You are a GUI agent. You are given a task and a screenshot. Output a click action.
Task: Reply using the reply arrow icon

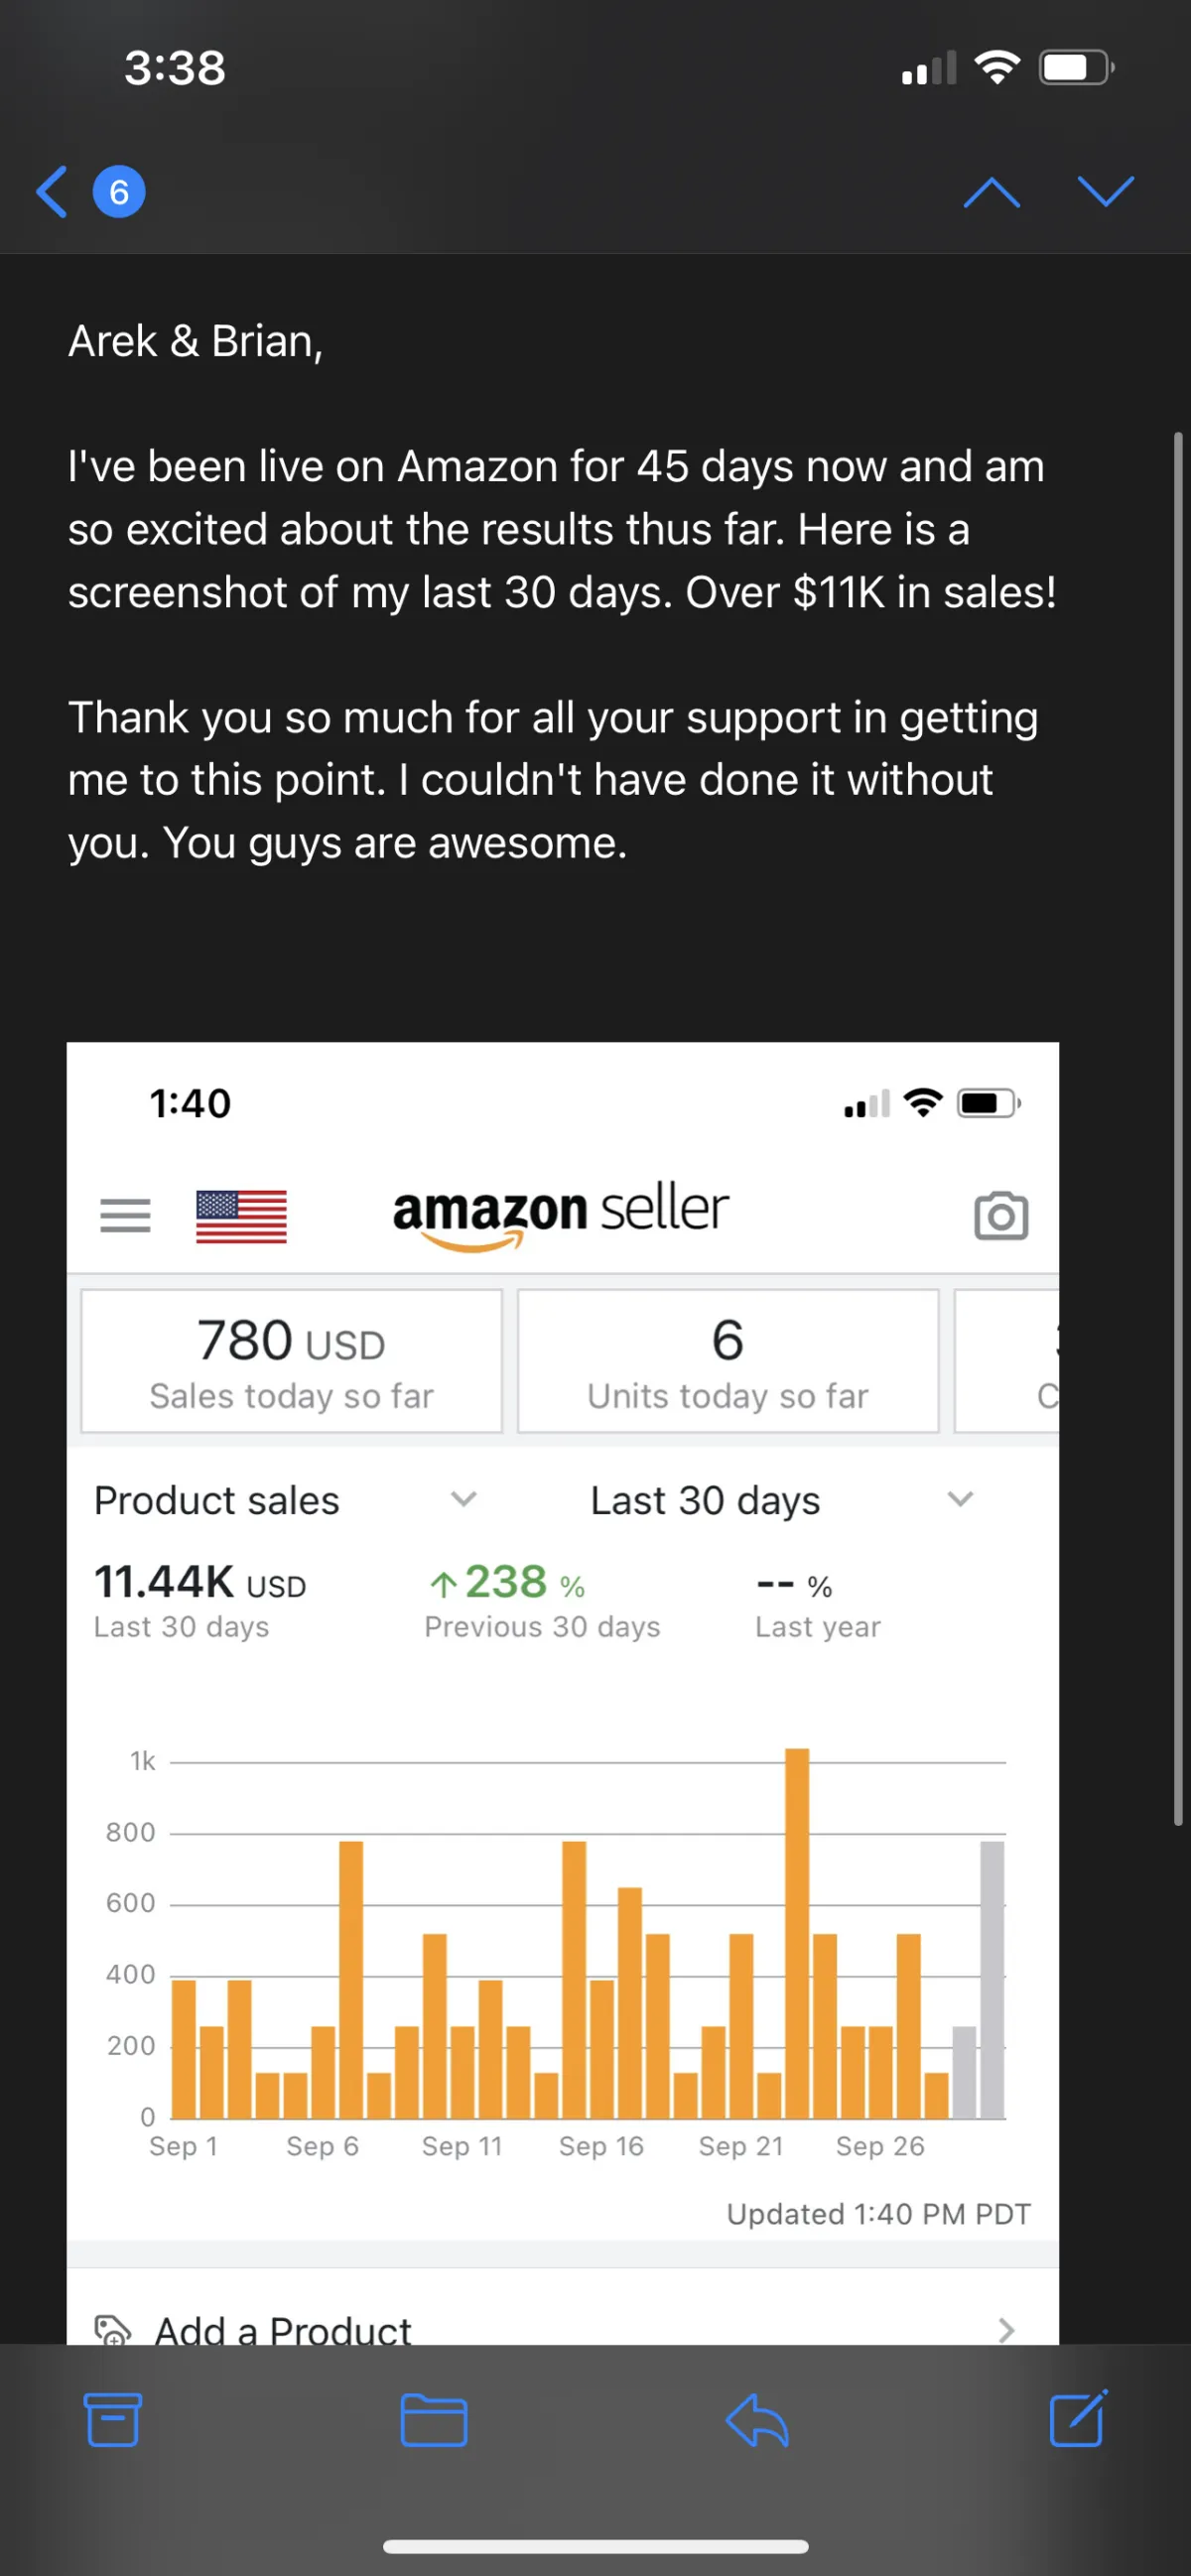(x=757, y=2420)
